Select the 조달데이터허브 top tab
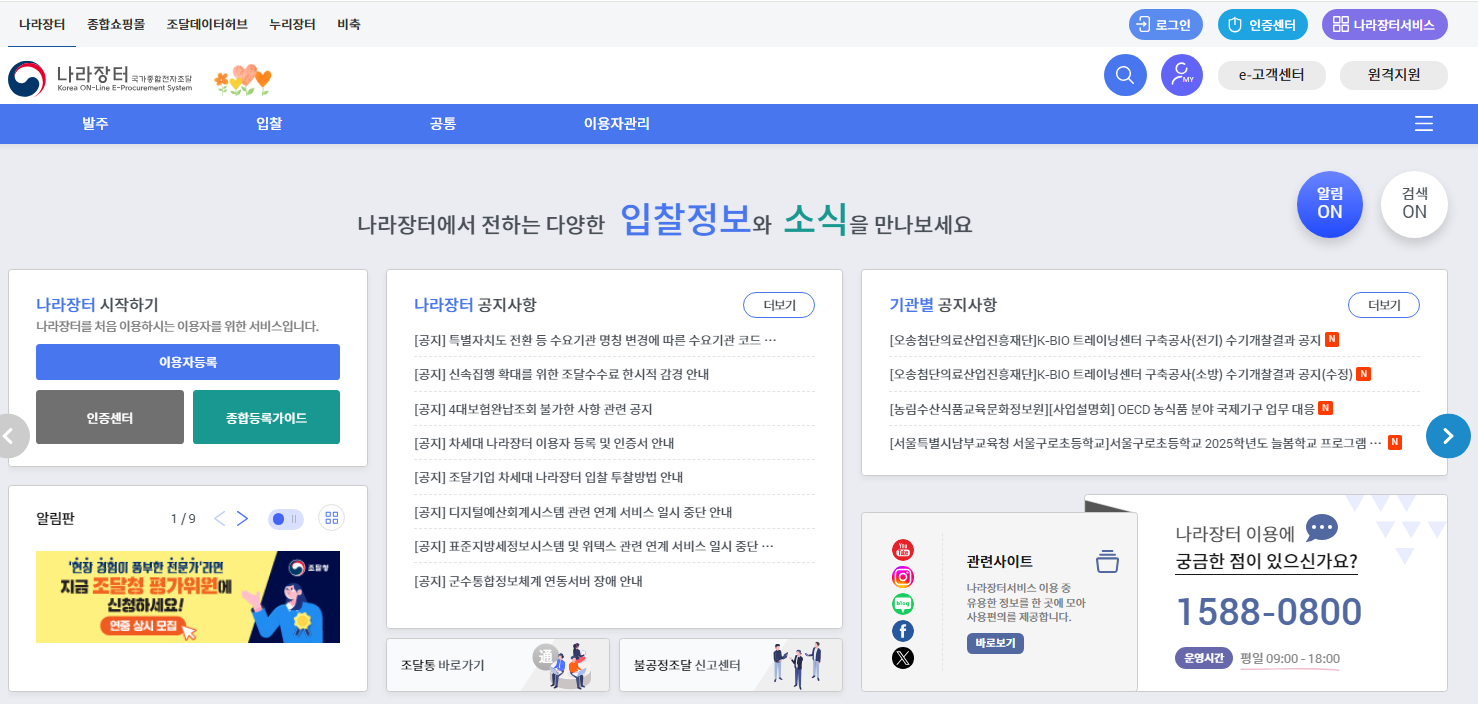 (207, 24)
